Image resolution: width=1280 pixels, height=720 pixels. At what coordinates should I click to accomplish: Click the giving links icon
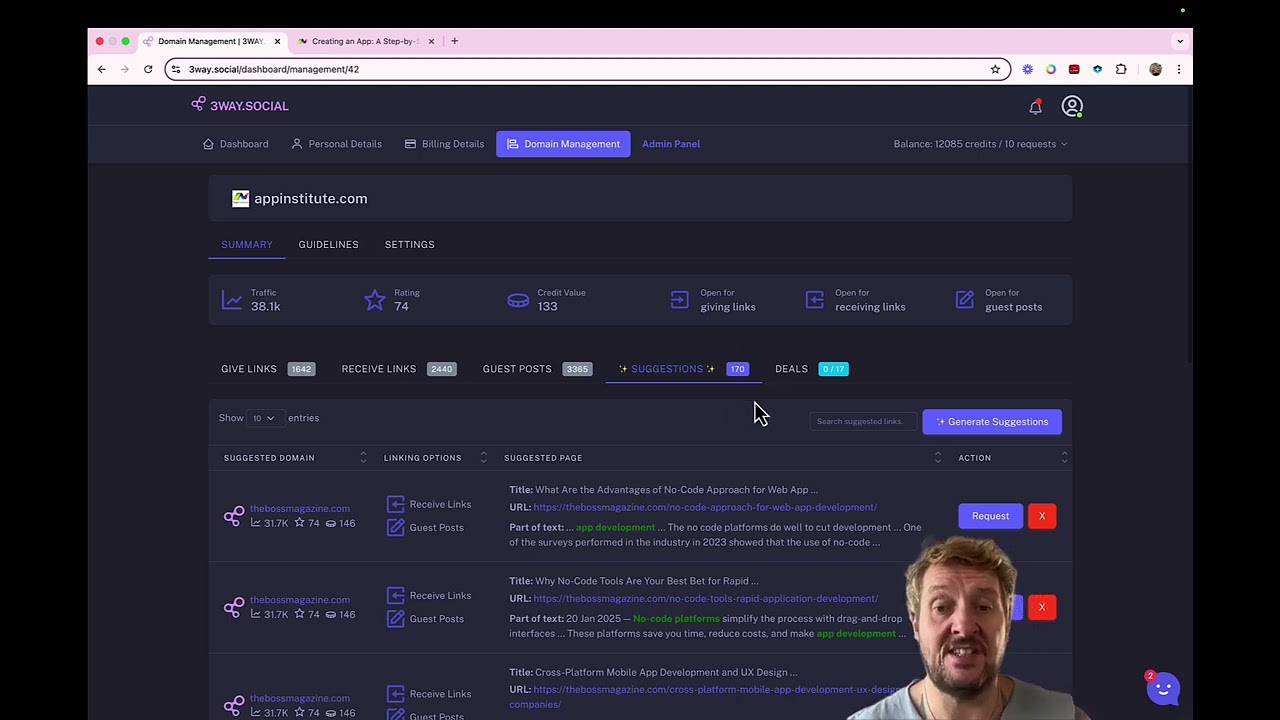(679, 300)
